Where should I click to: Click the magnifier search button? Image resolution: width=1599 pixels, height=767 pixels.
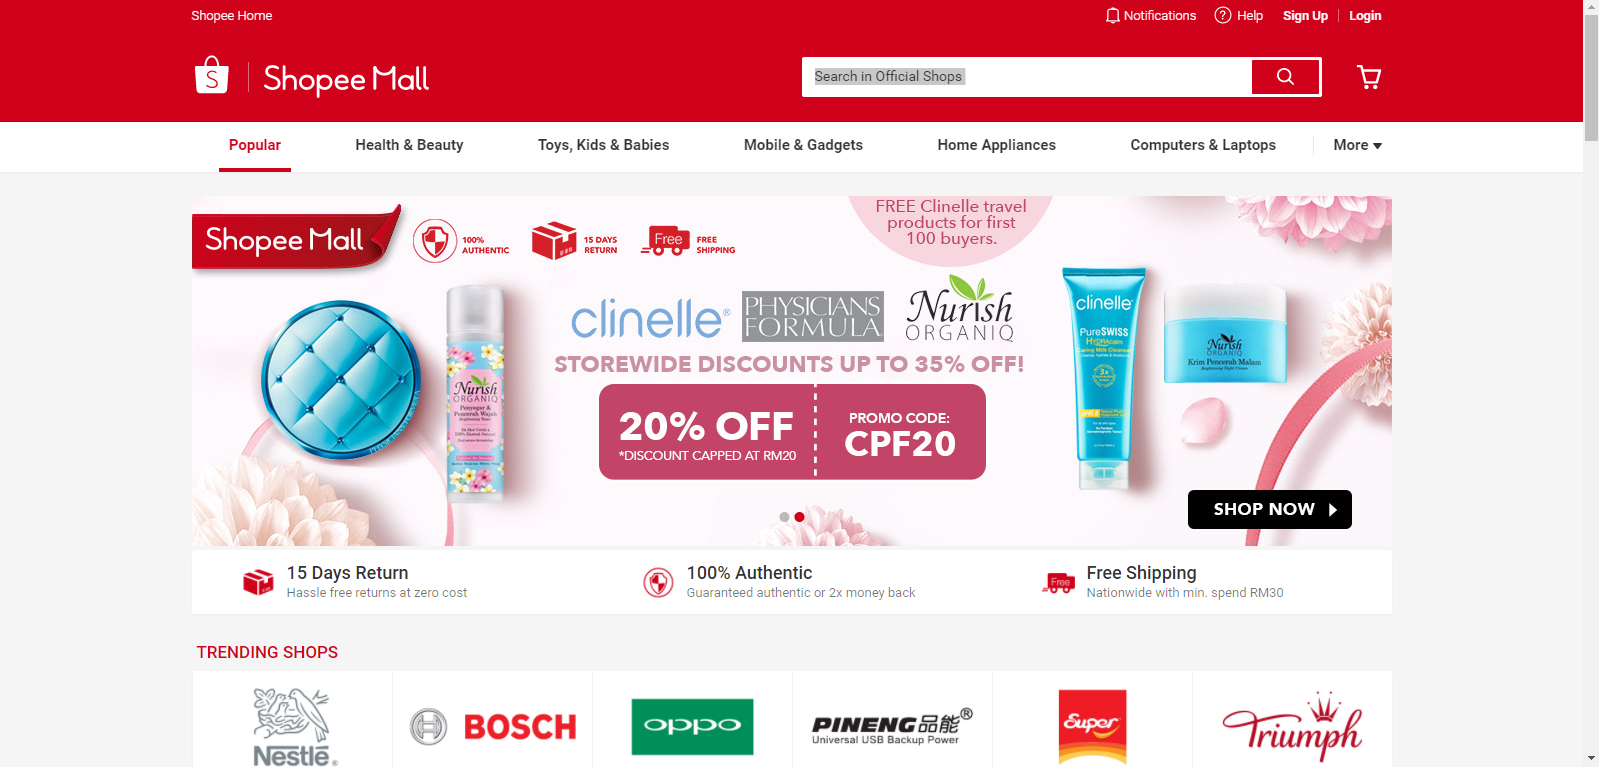click(1285, 77)
